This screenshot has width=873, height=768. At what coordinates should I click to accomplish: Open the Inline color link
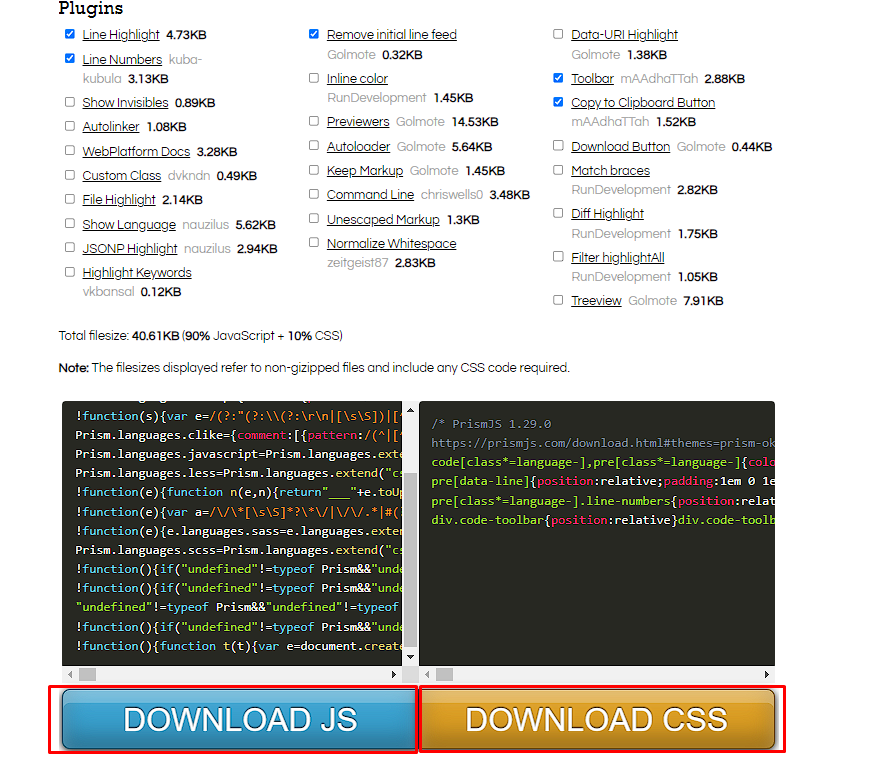pos(357,79)
